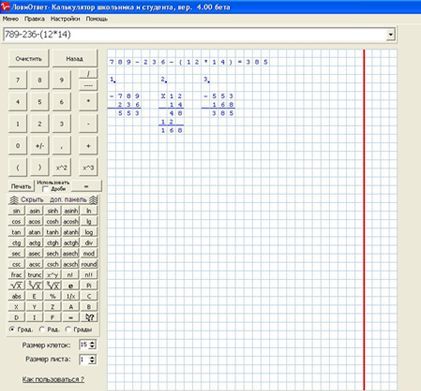The height and width of the screenshot is (391, 421).
Task: Click the Pi constant button
Action: click(x=89, y=286)
